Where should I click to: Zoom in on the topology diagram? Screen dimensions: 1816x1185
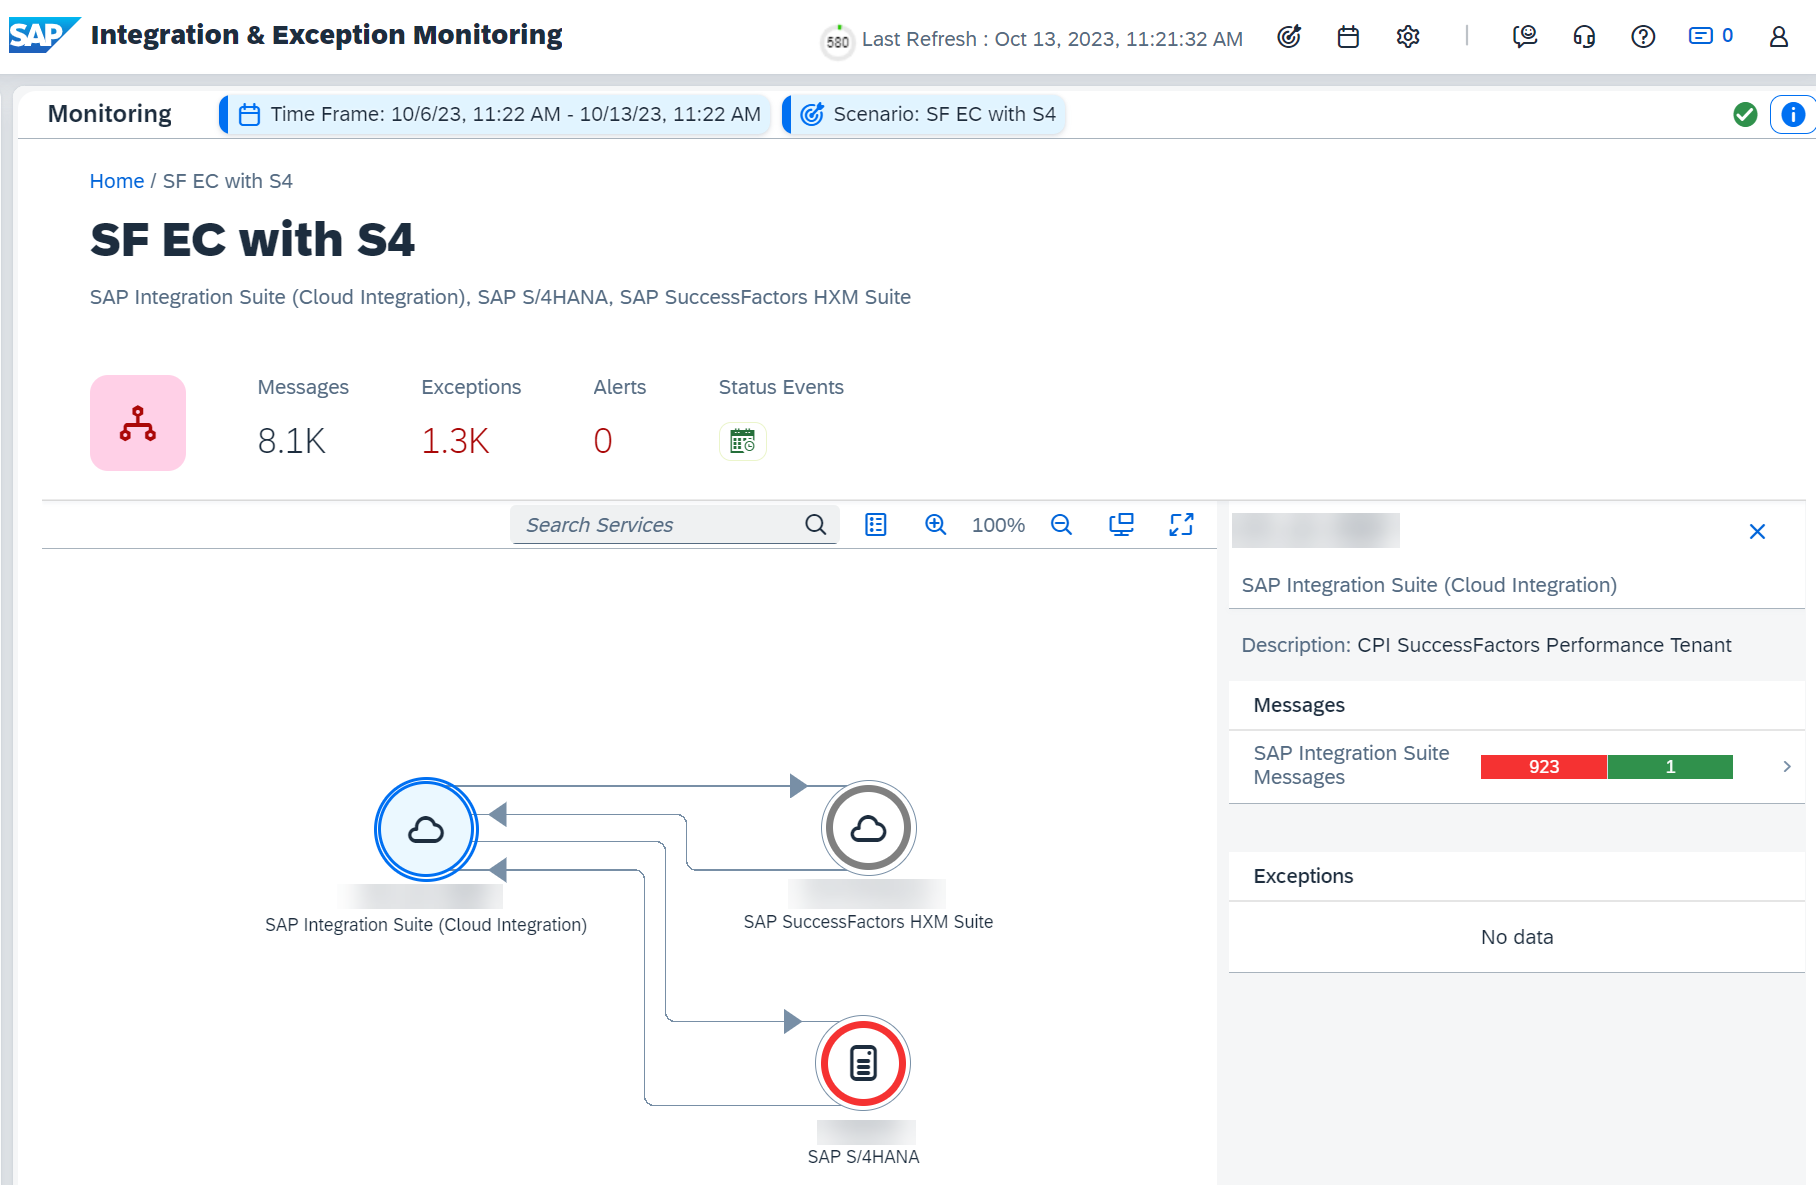pos(935,525)
